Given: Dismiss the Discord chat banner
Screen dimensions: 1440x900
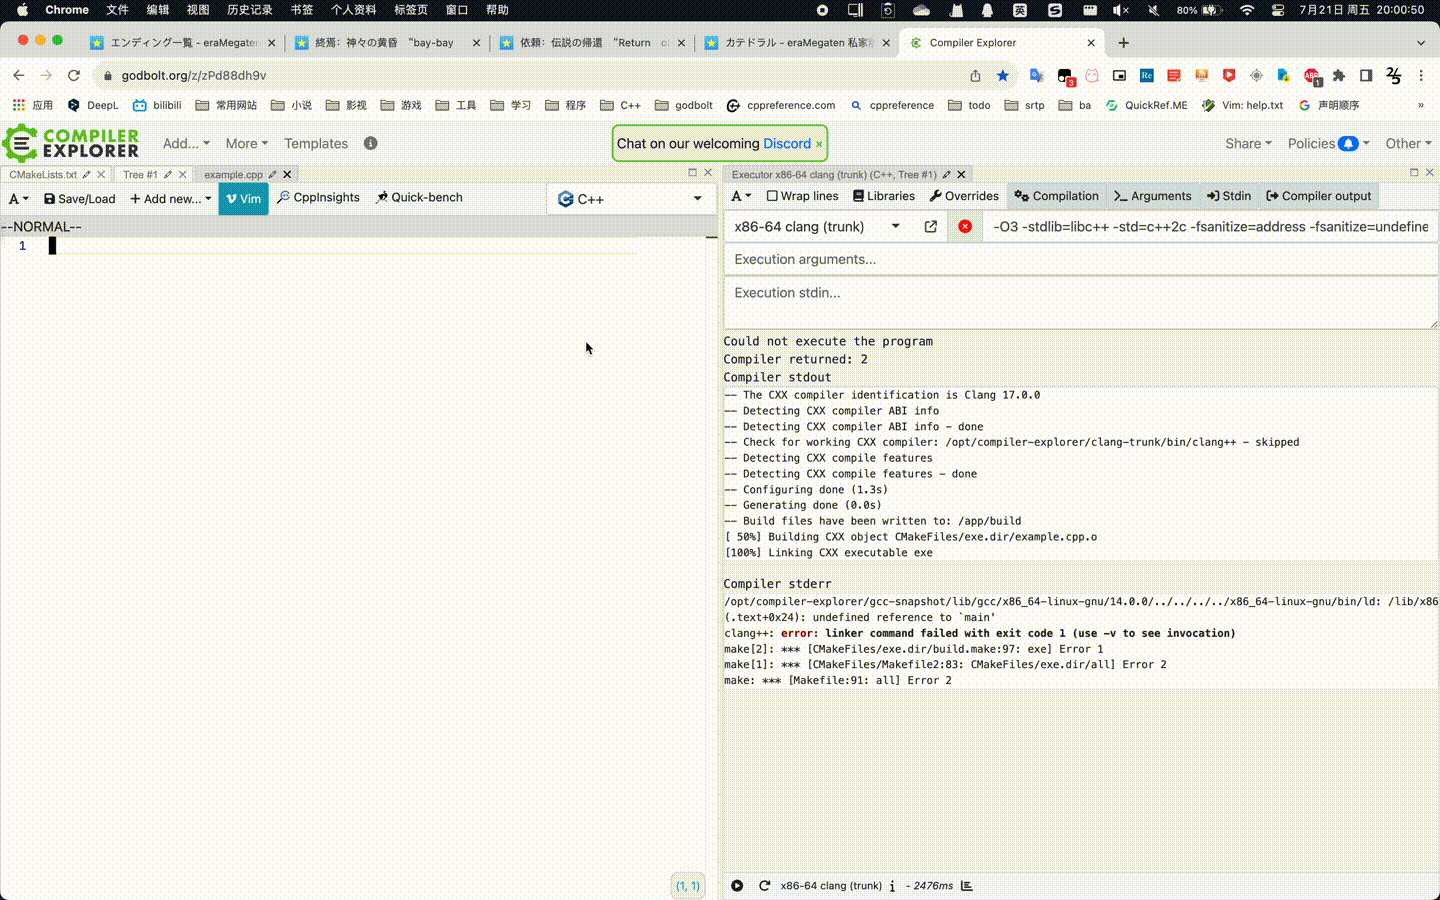Looking at the screenshot, I should pos(819,144).
